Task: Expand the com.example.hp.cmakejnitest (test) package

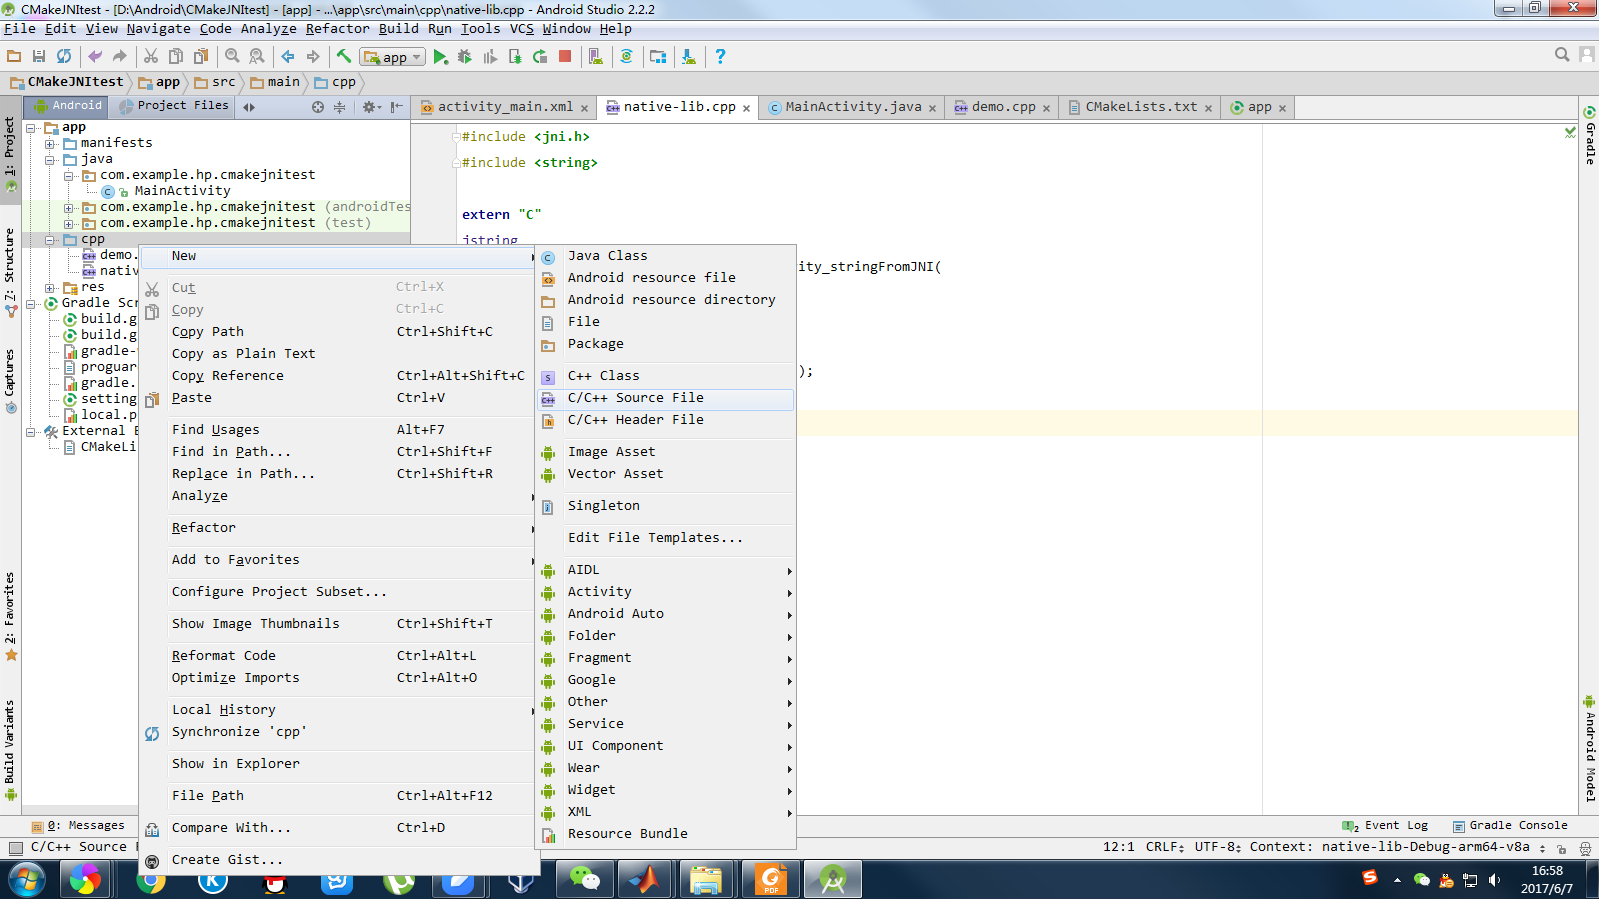Action: pyautogui.click(x=69, y=224)
